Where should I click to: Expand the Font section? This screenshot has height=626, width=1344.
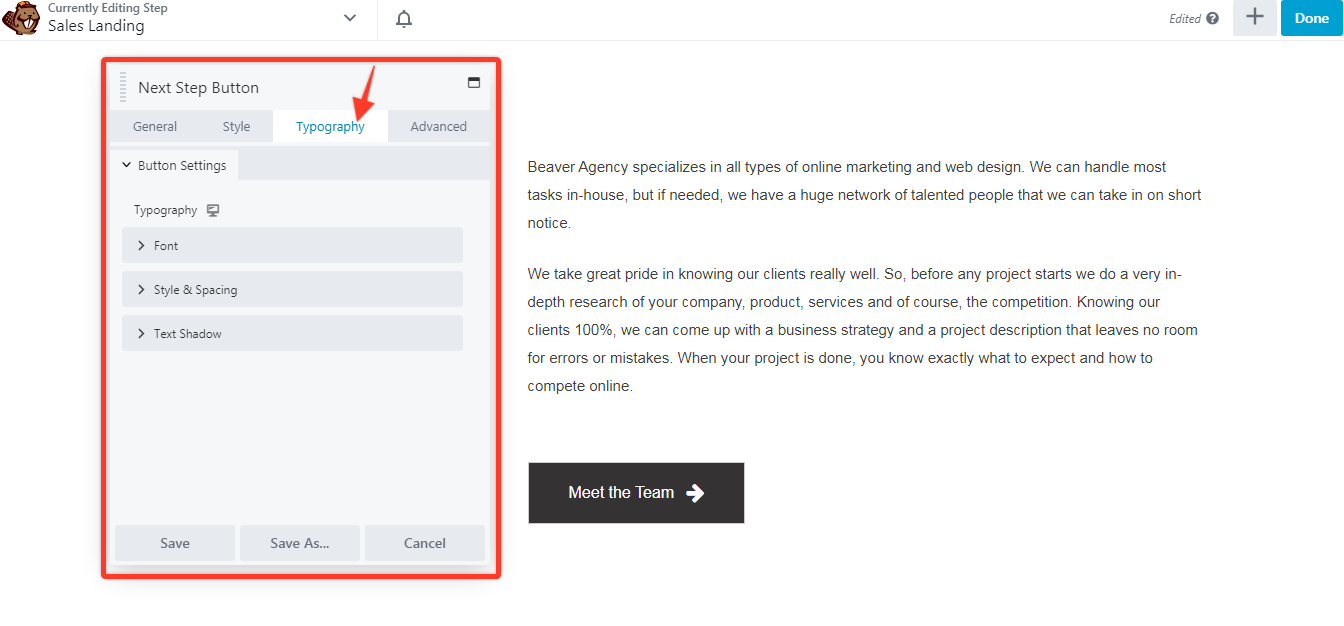pyautogui.click(x=292, y=245)
